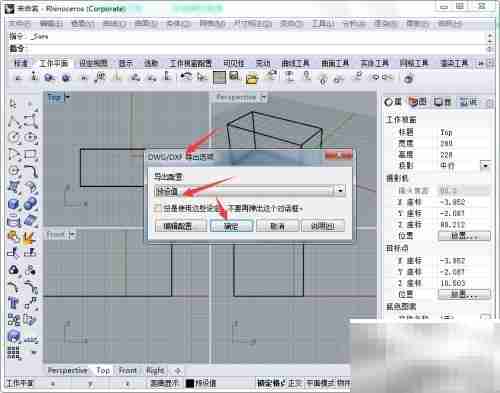Toggle 锁定格点 grid snap in status bar
The width and height of the screenshot is (500, 393).
pyautogui.click(x=271, y=383)
